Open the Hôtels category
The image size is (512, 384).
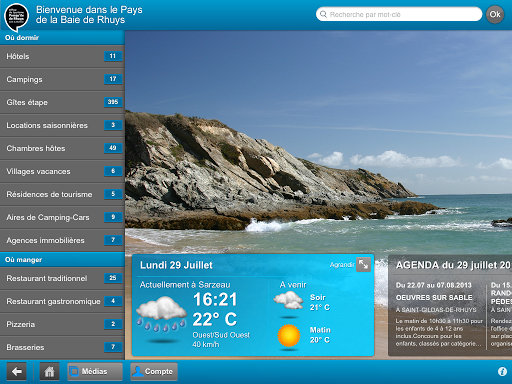coord(62,56)
